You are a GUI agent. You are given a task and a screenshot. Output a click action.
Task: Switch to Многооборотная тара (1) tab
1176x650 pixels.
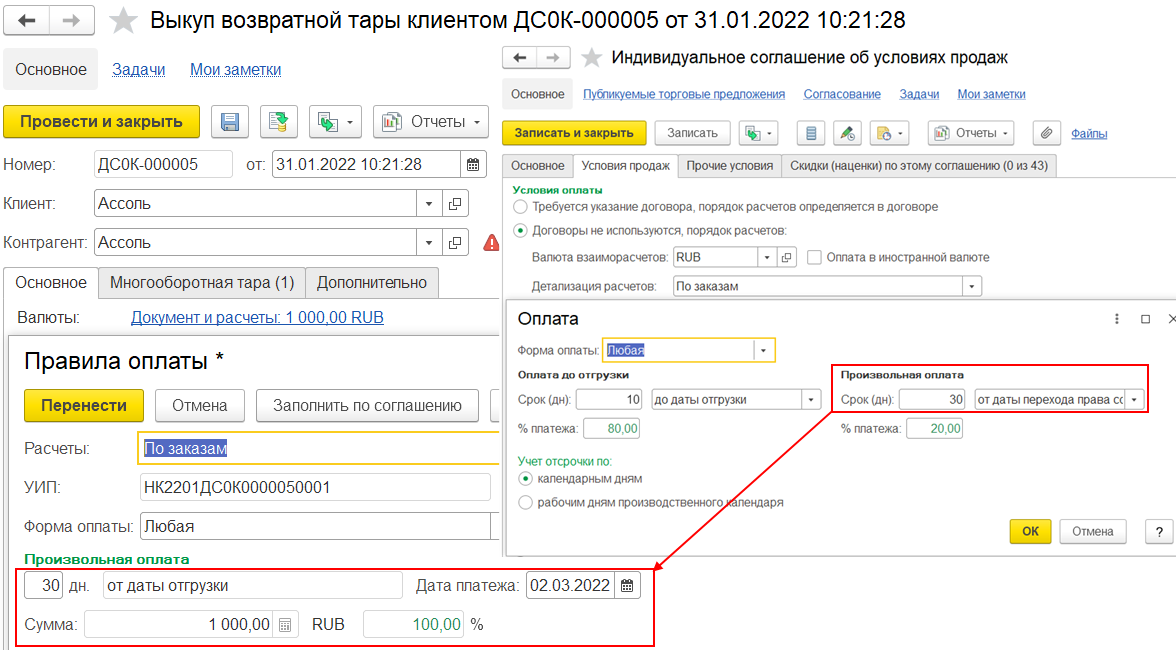[202, 283]
